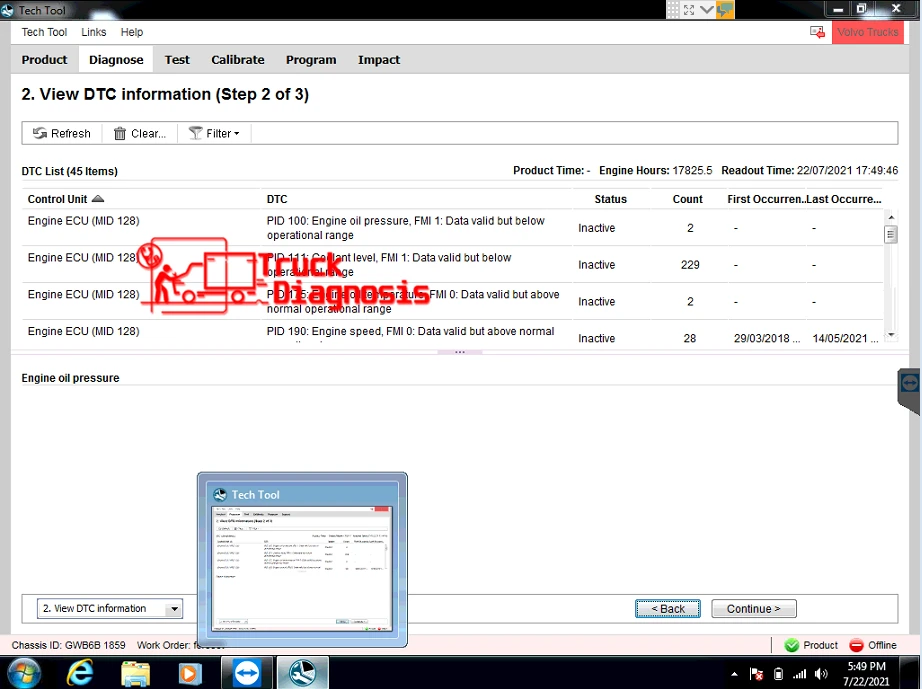The width and height of the screenshot is (922, 689).
Task: Click the < Back button
Action: [667, 608]
